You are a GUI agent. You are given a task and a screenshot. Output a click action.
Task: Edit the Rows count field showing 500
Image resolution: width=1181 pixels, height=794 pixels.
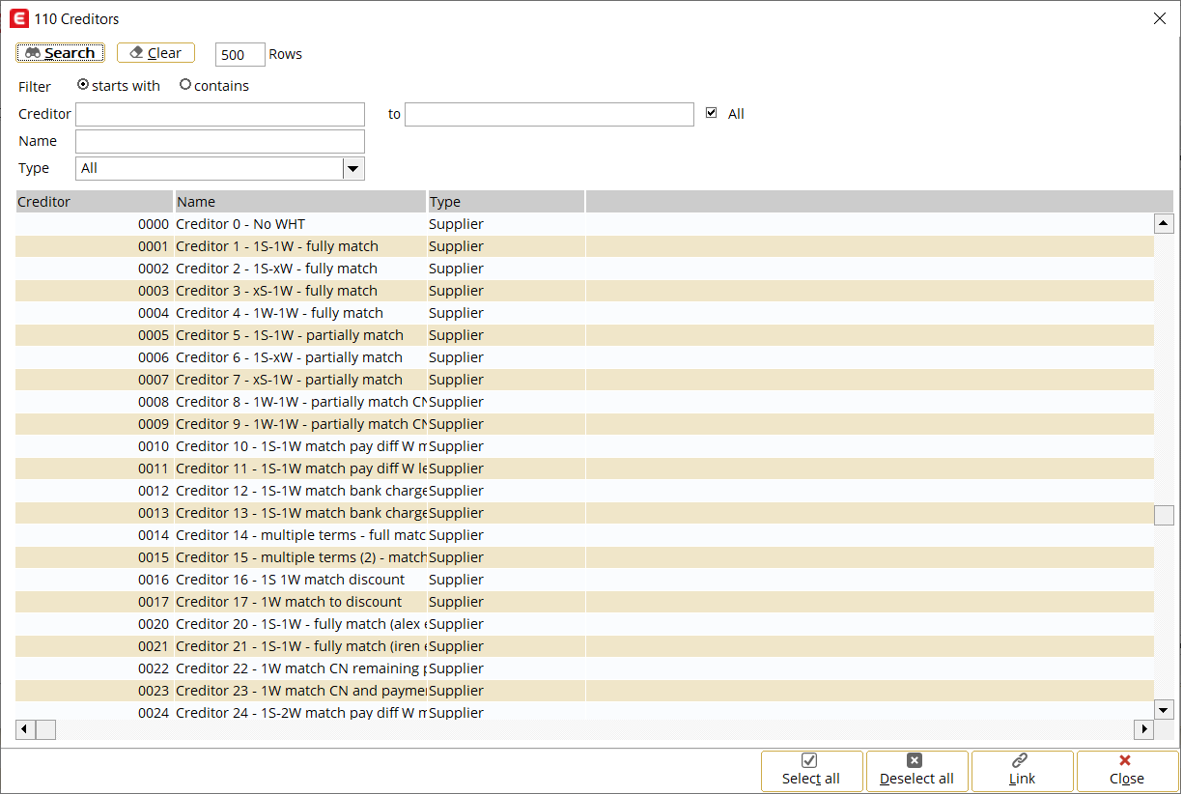pyautogui.click(x=240, y=54)
